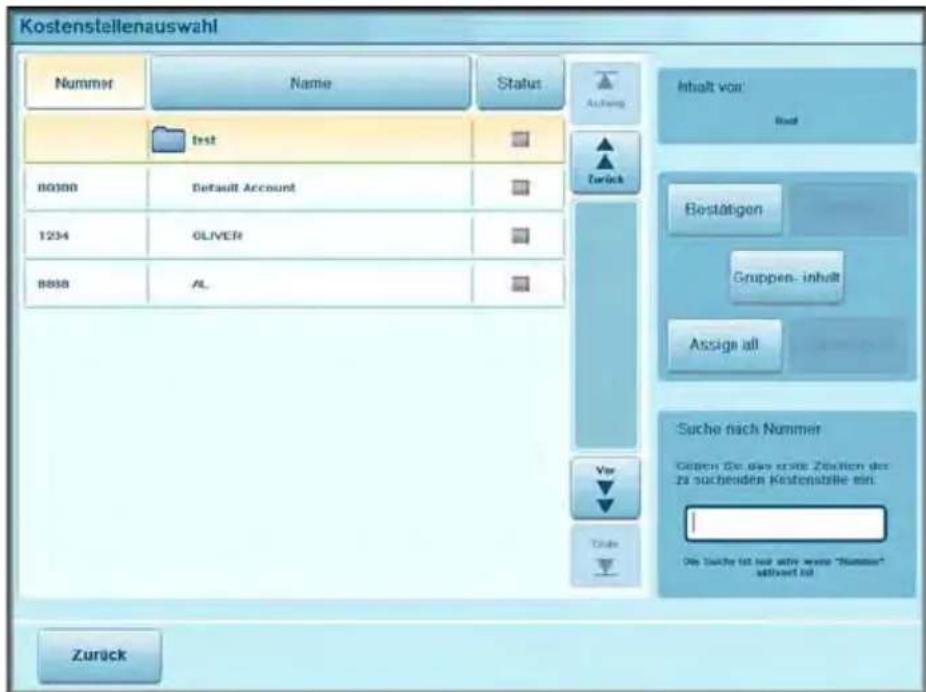Open the test folder icon
This screenshot has height=692, width=926.
coord(168,140)
